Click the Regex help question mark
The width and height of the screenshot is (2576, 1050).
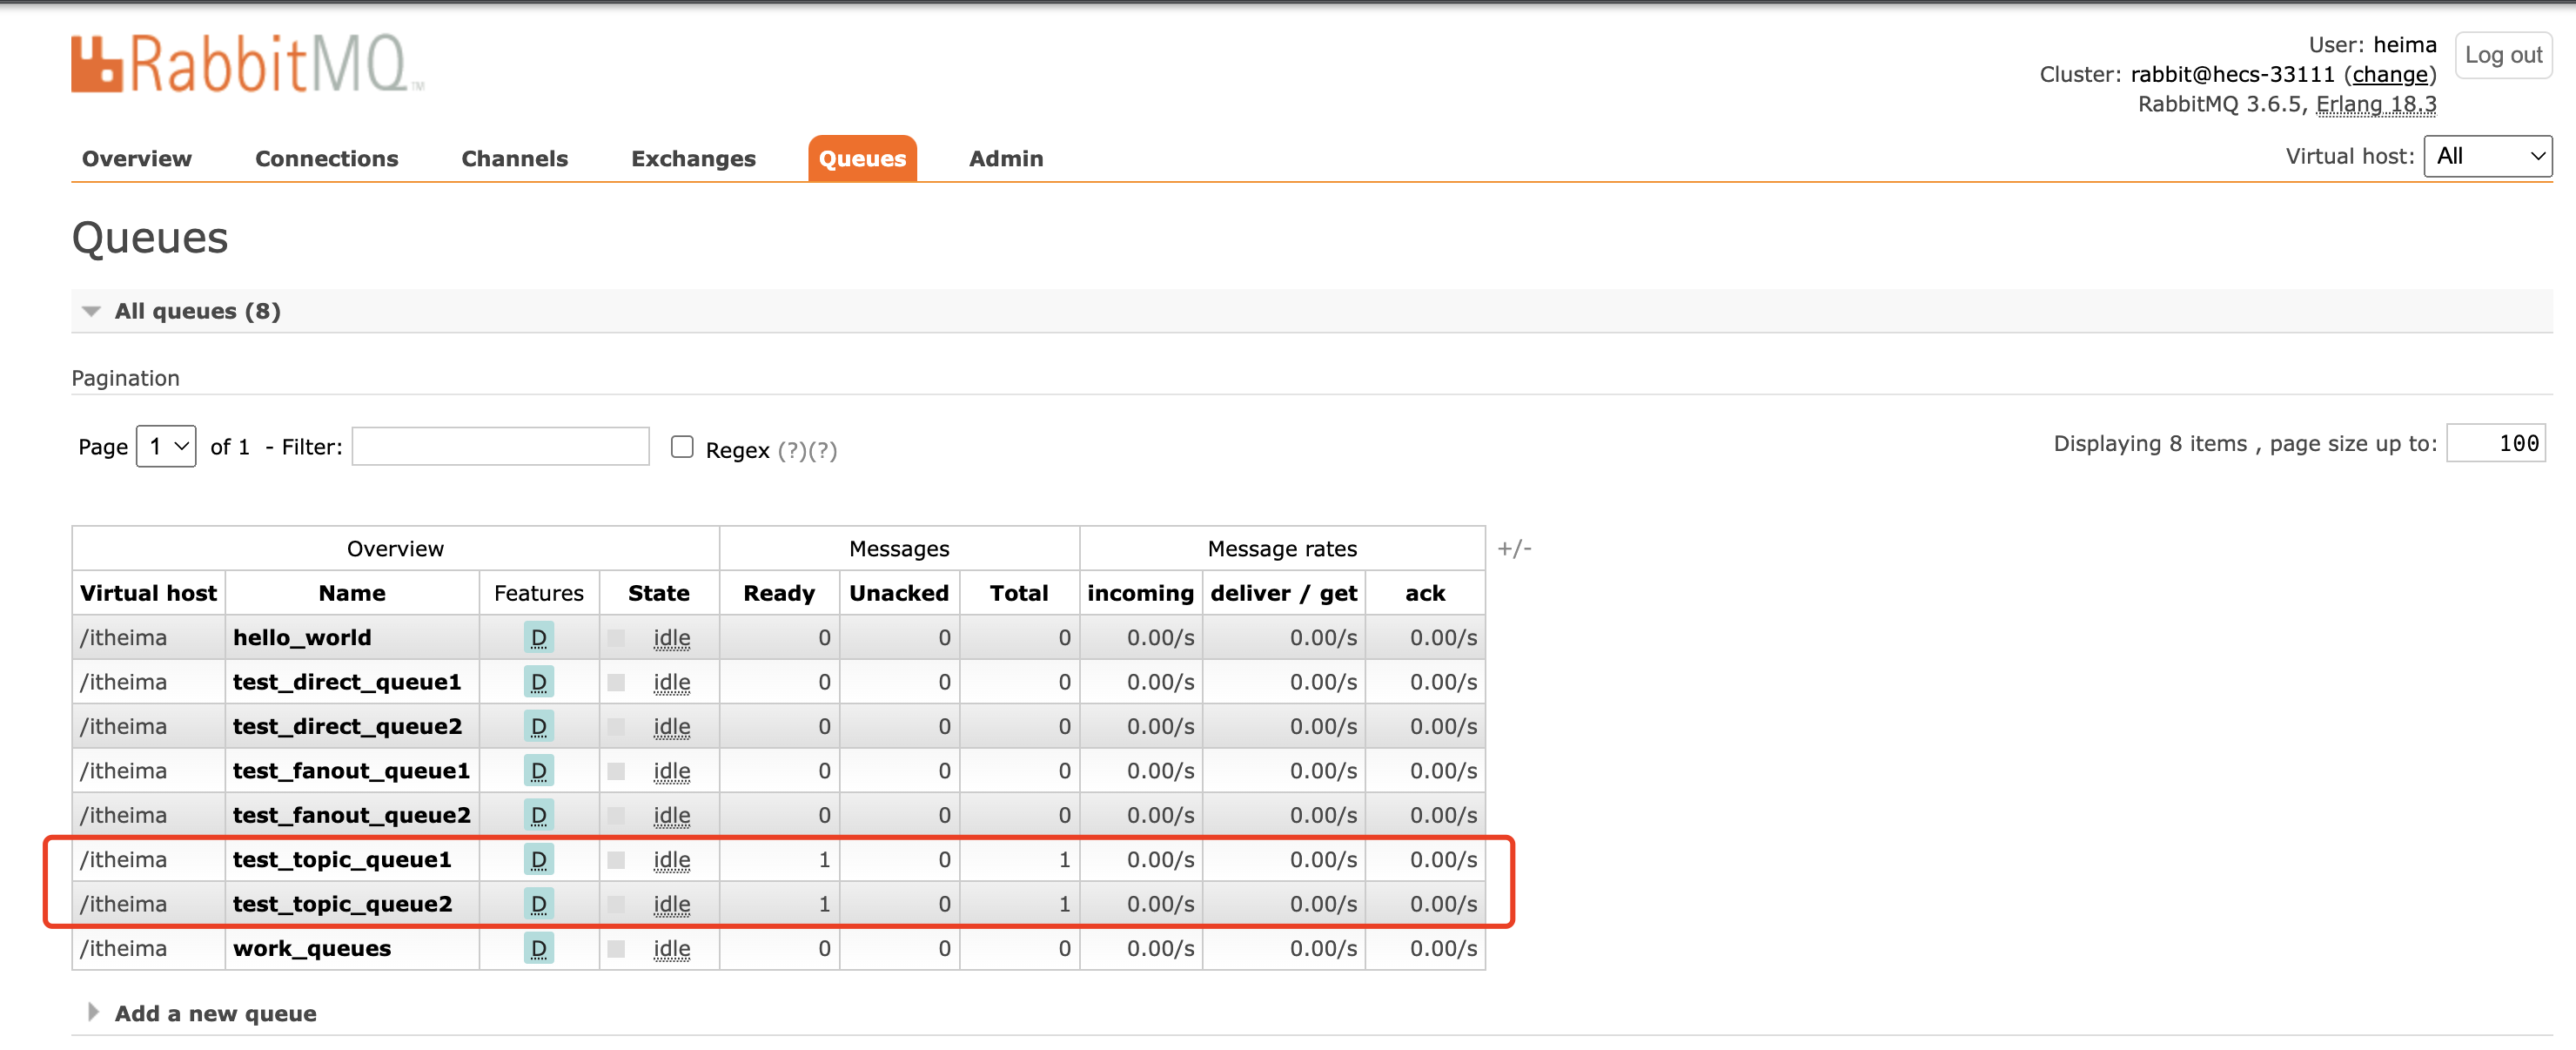792,450
